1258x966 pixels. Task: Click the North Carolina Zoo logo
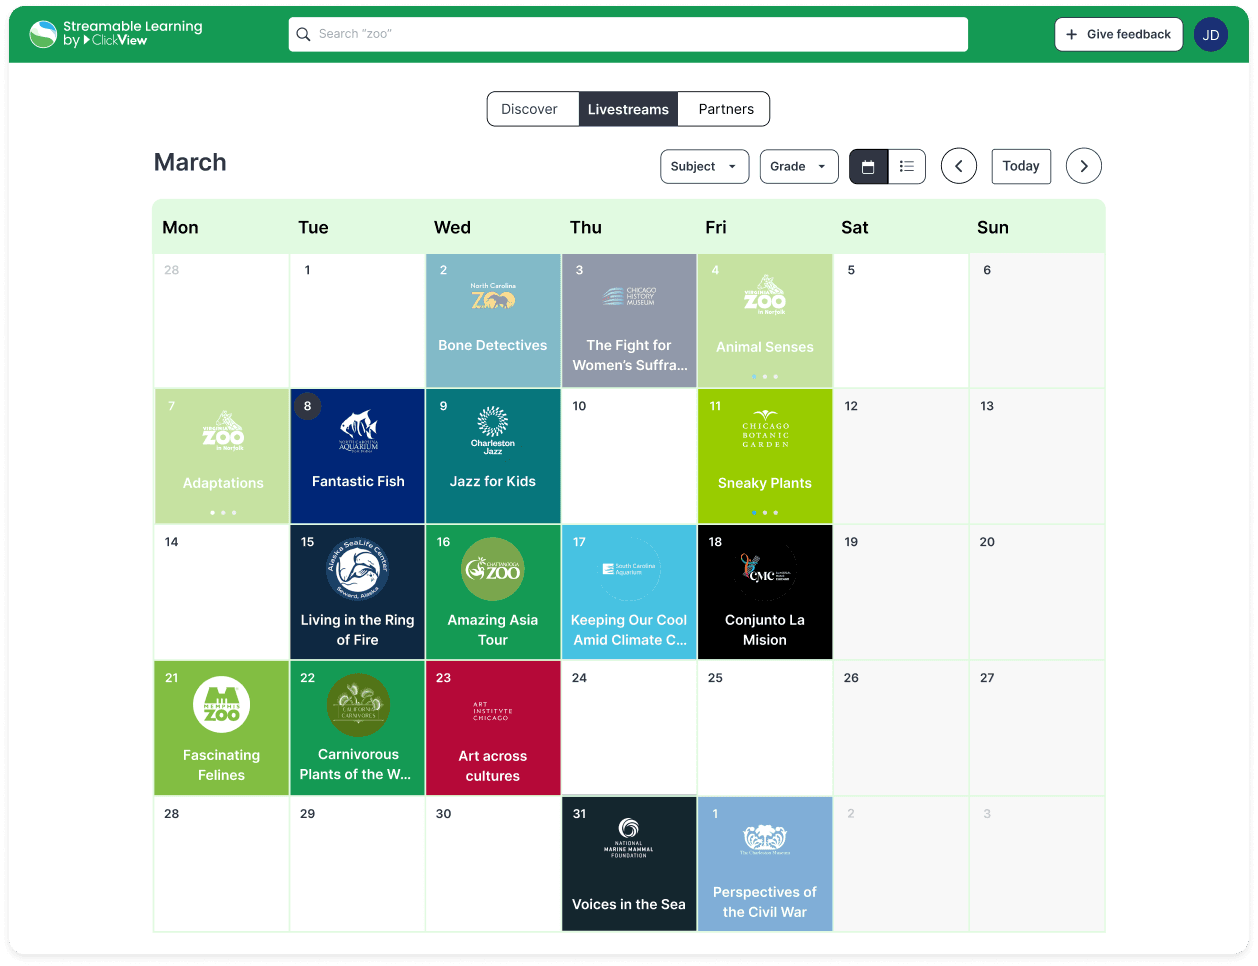(x=493, y=296)
